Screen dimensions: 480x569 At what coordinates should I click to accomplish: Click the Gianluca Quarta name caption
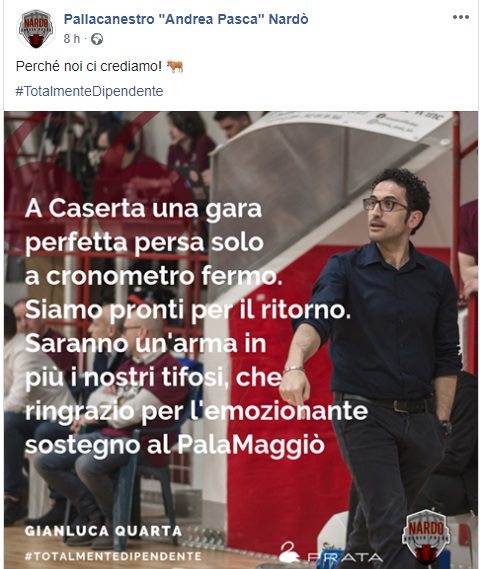(x=103, y=531)
